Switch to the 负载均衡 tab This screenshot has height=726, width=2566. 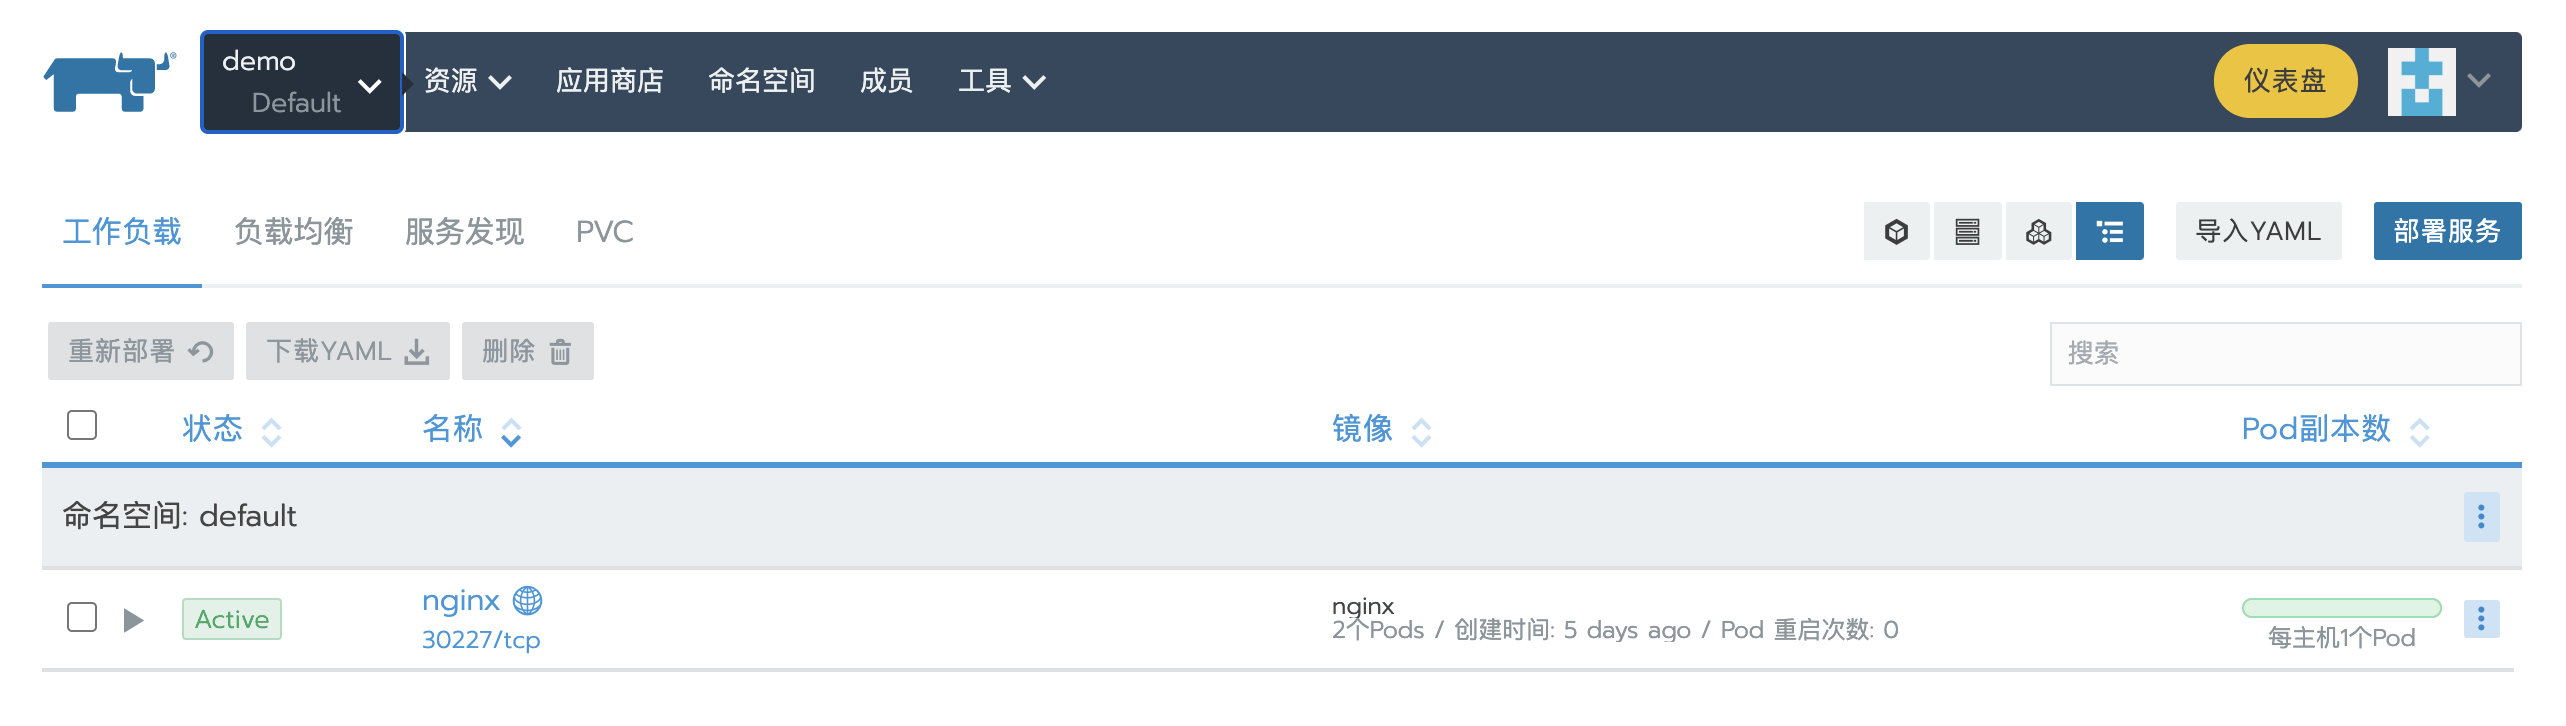coord(293,232)
